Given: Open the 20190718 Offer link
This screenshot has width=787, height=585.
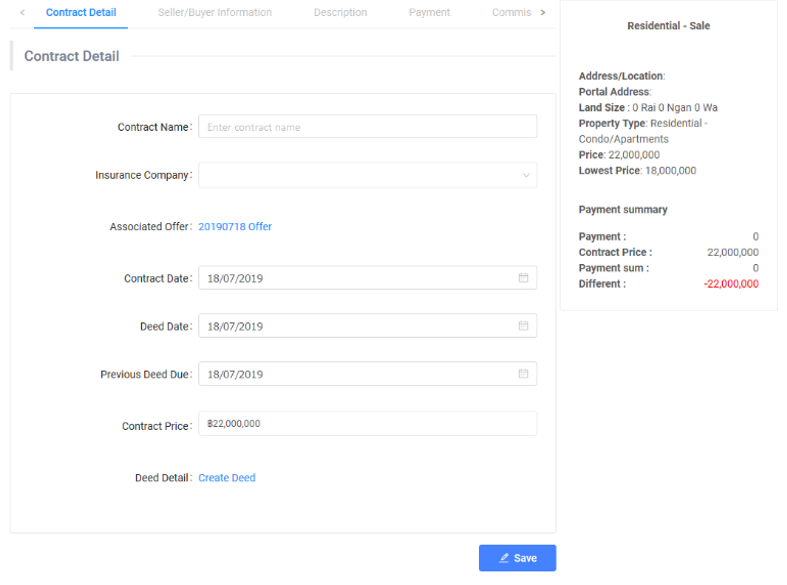Looking at the screenshot, I should coord(235,227).
